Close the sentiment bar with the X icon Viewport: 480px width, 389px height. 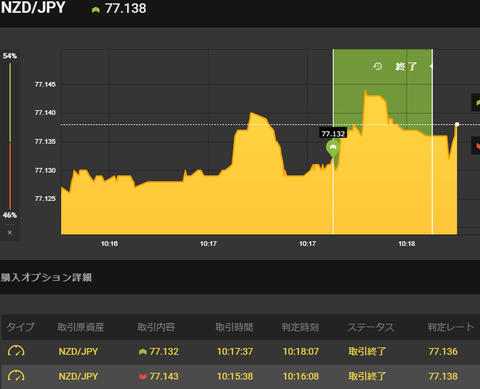(10, 232)
